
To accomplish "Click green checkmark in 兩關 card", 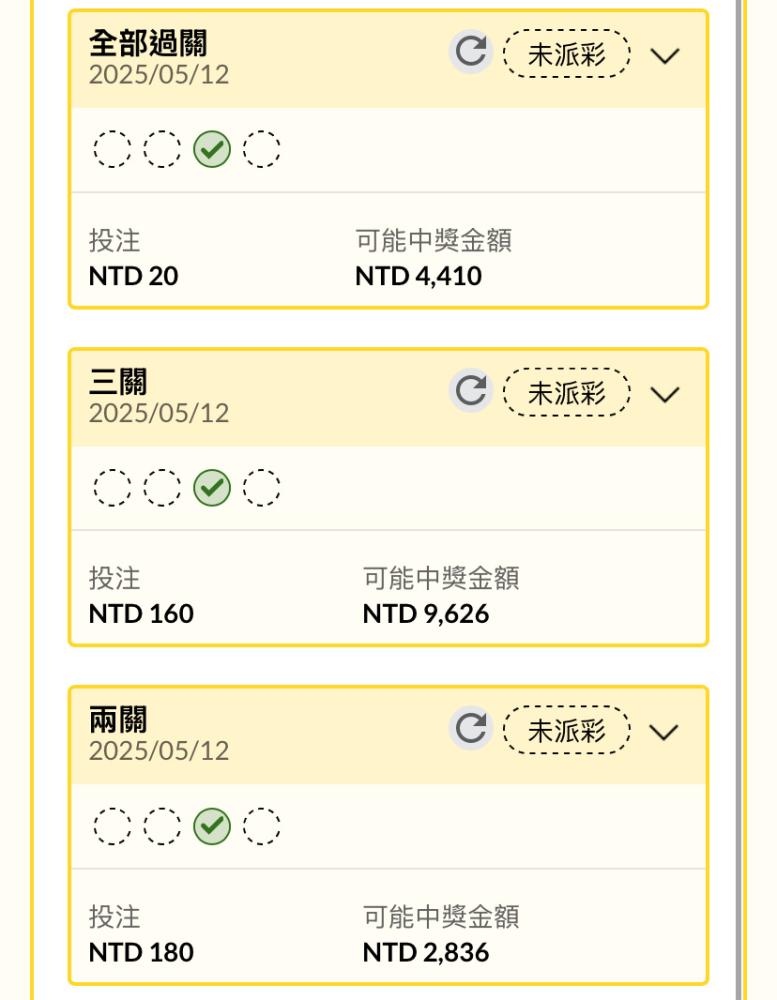I will click(212, 826).
